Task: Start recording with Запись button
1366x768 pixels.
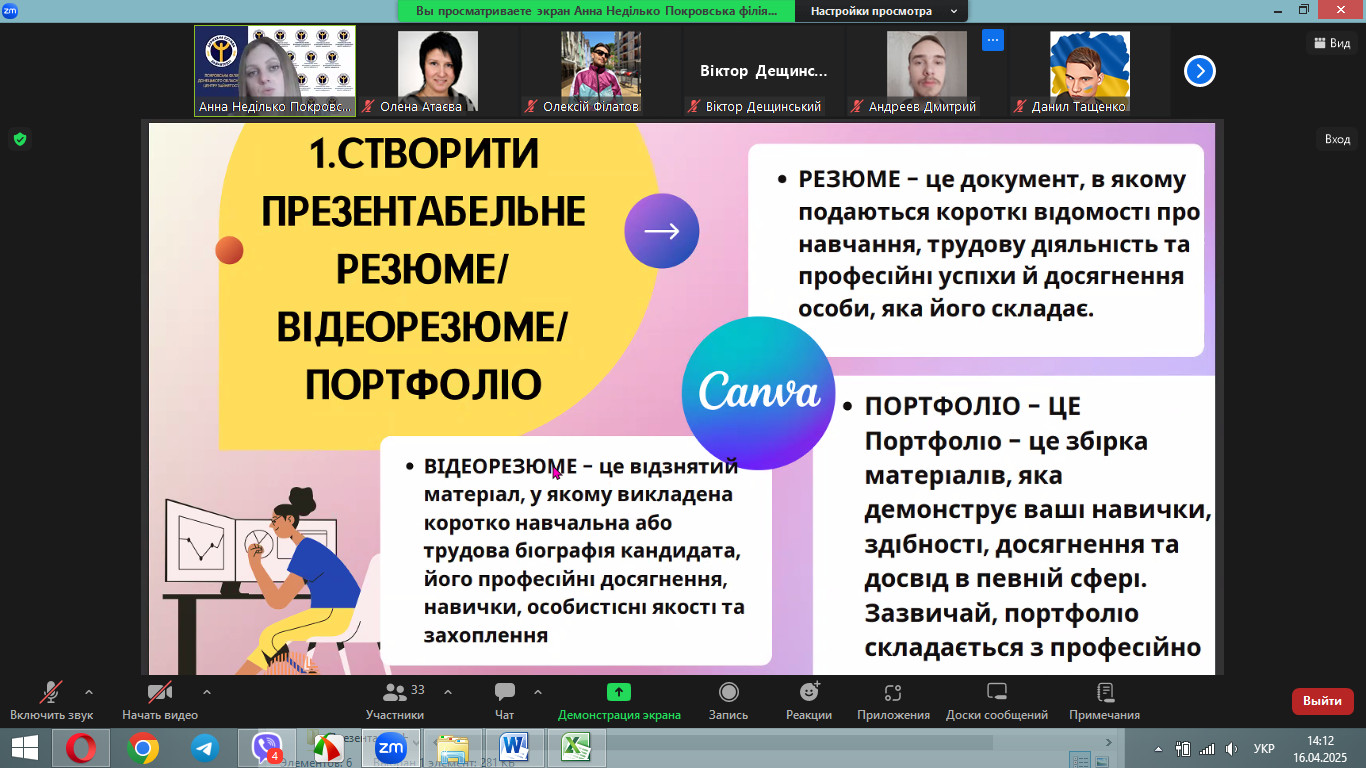Action: click(728, 700)
